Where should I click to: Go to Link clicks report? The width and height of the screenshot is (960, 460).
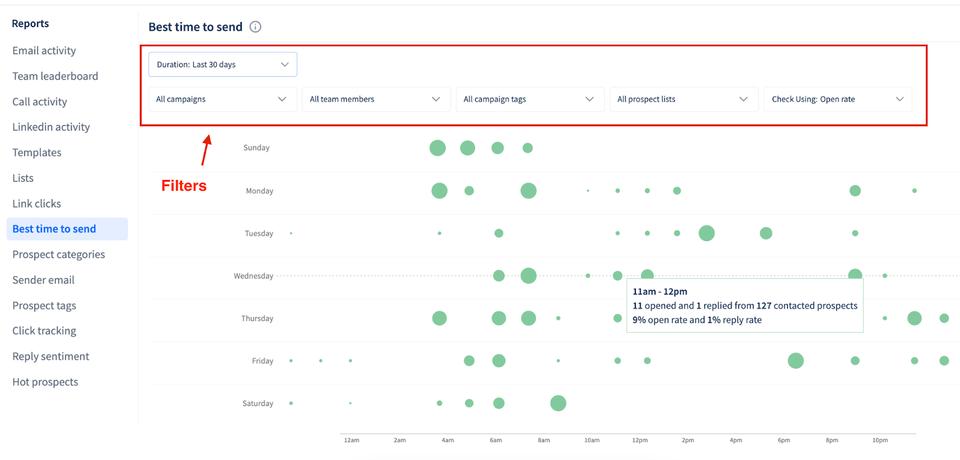coord(37,203)
